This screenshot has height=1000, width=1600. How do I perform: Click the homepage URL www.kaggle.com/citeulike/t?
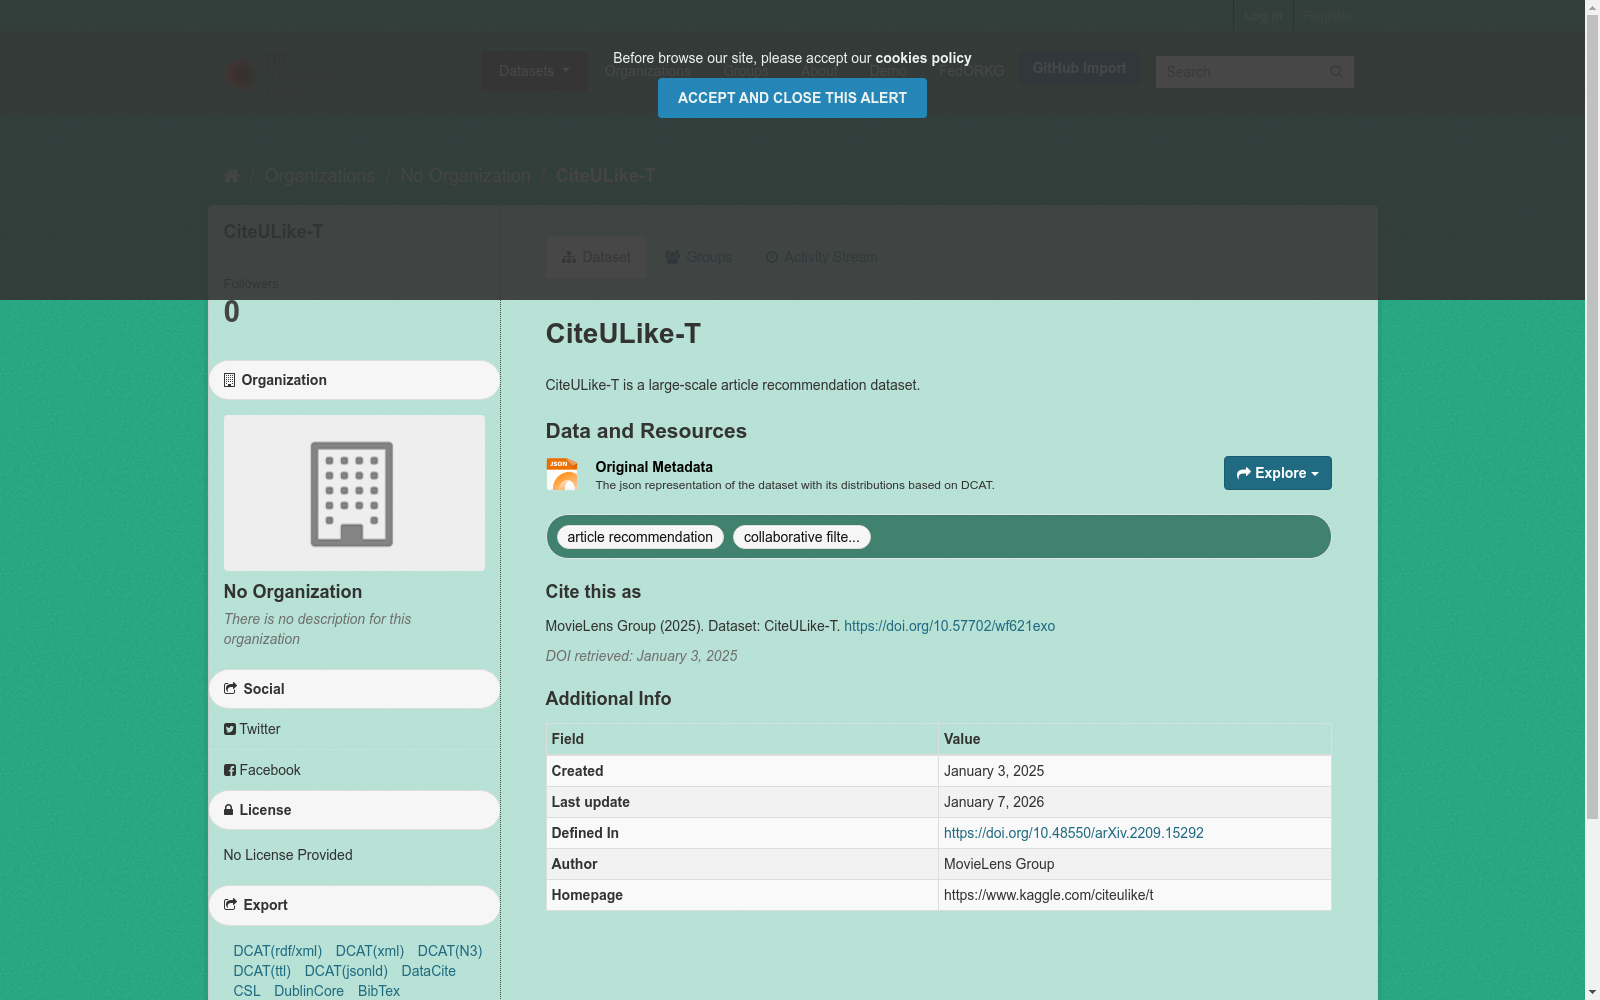point(1048,895)
